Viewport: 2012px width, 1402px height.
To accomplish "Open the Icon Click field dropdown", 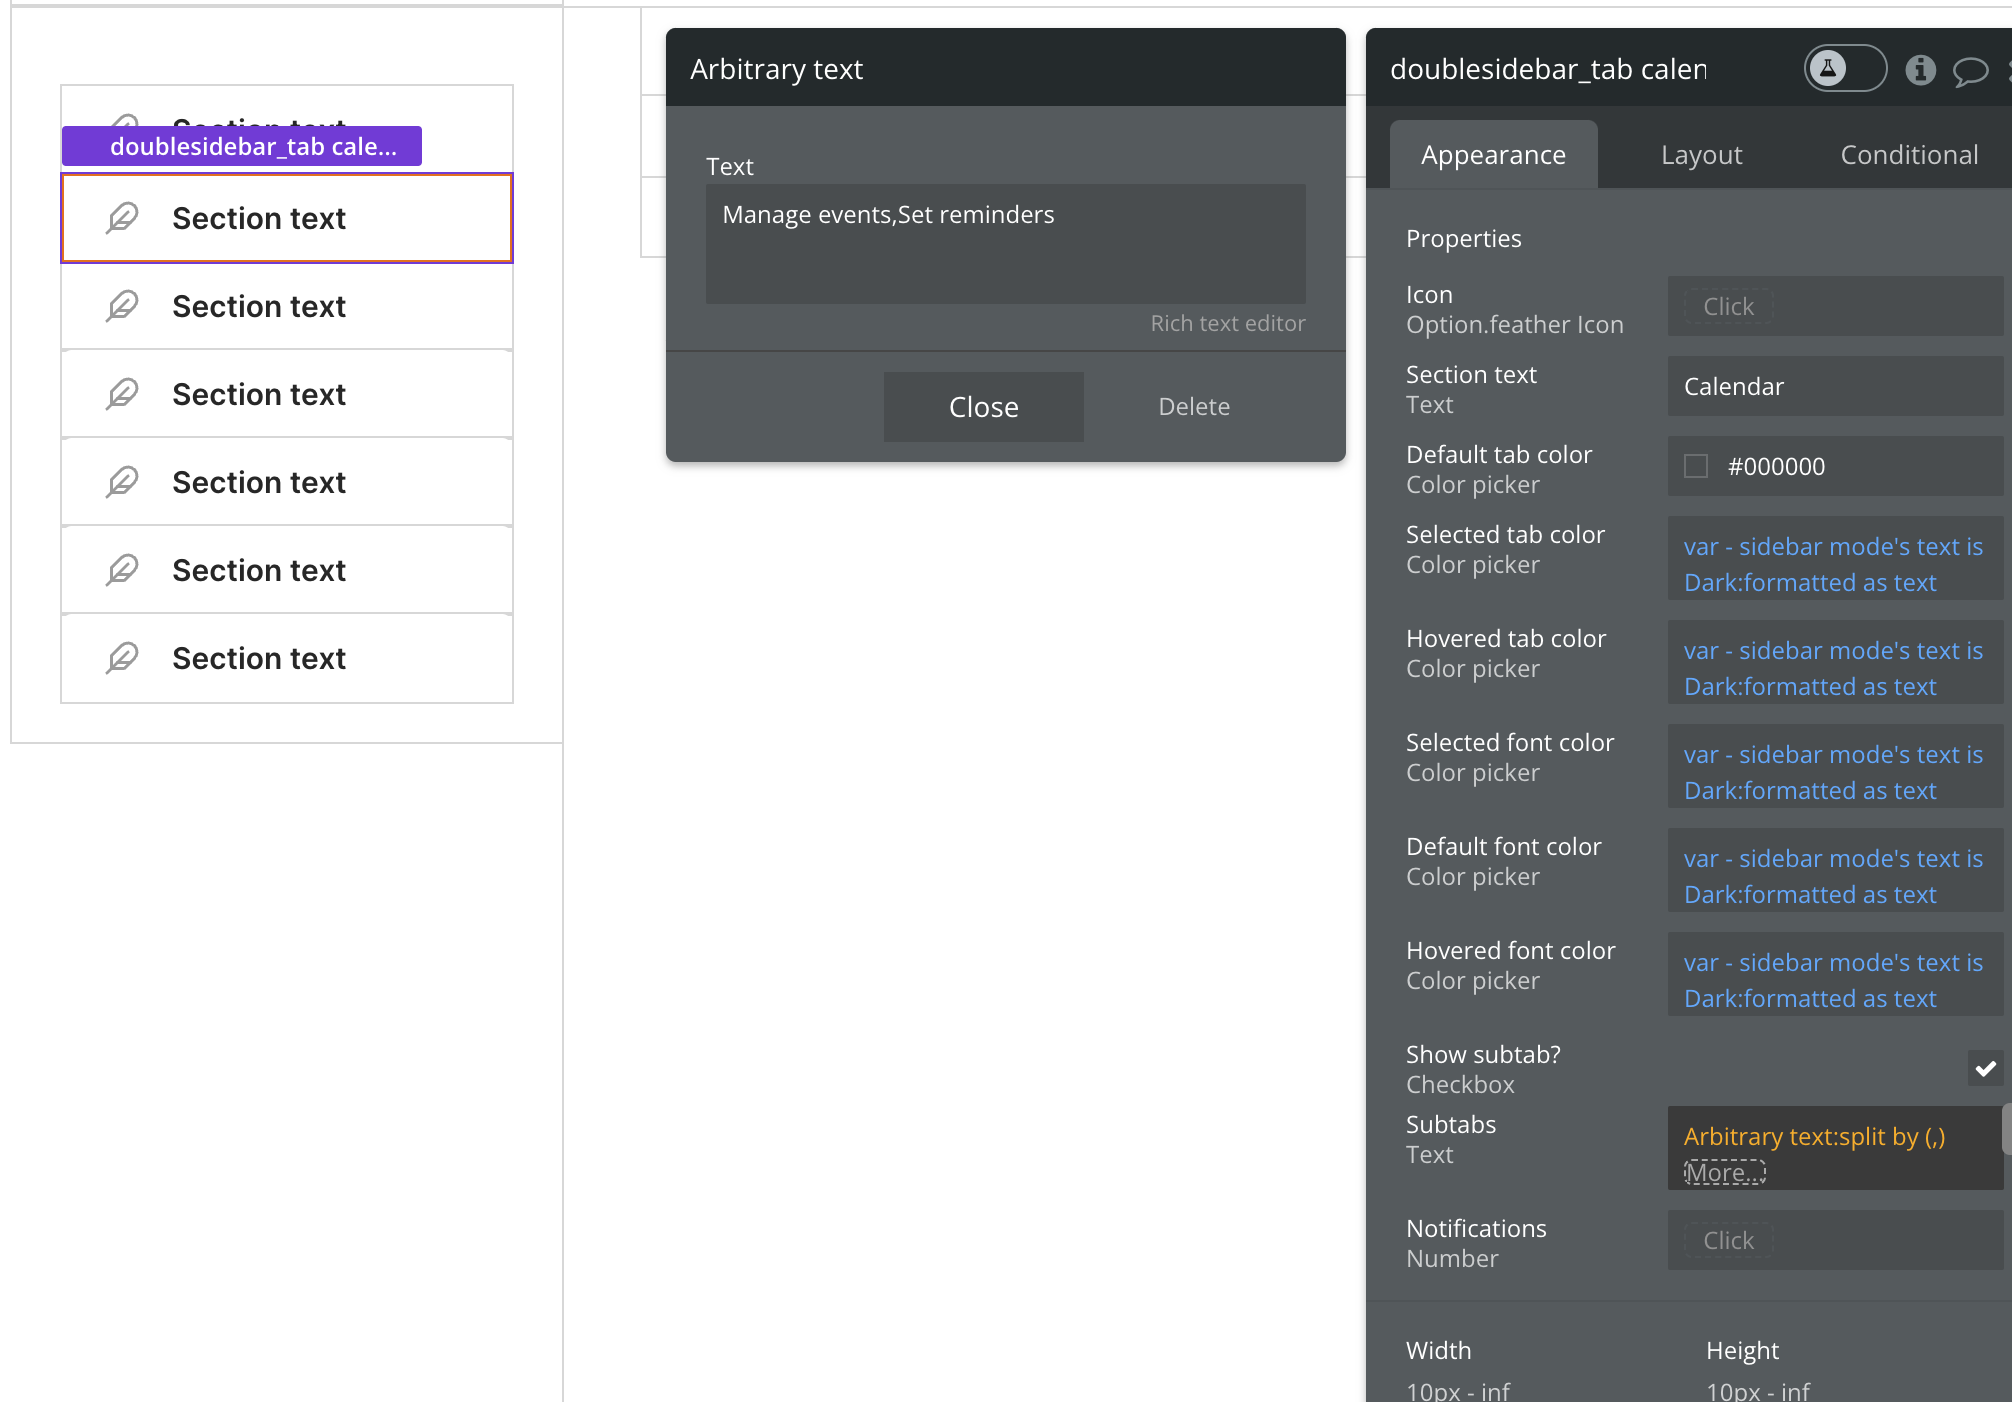I will tap(1728, 307).
